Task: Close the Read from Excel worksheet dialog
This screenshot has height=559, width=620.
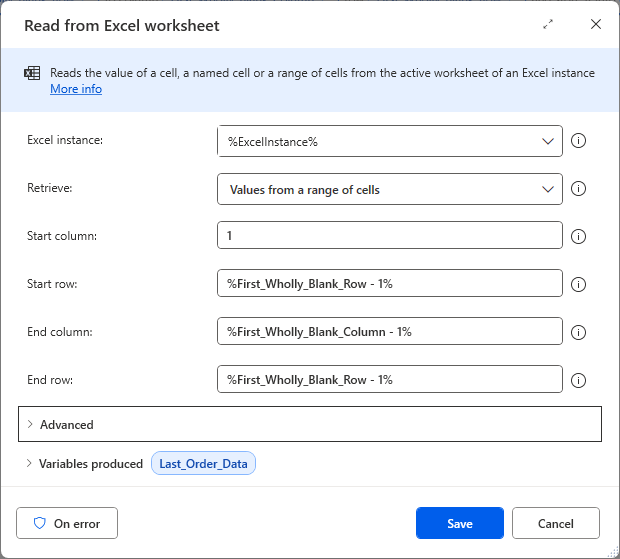Action: click(x=596, y=24)
